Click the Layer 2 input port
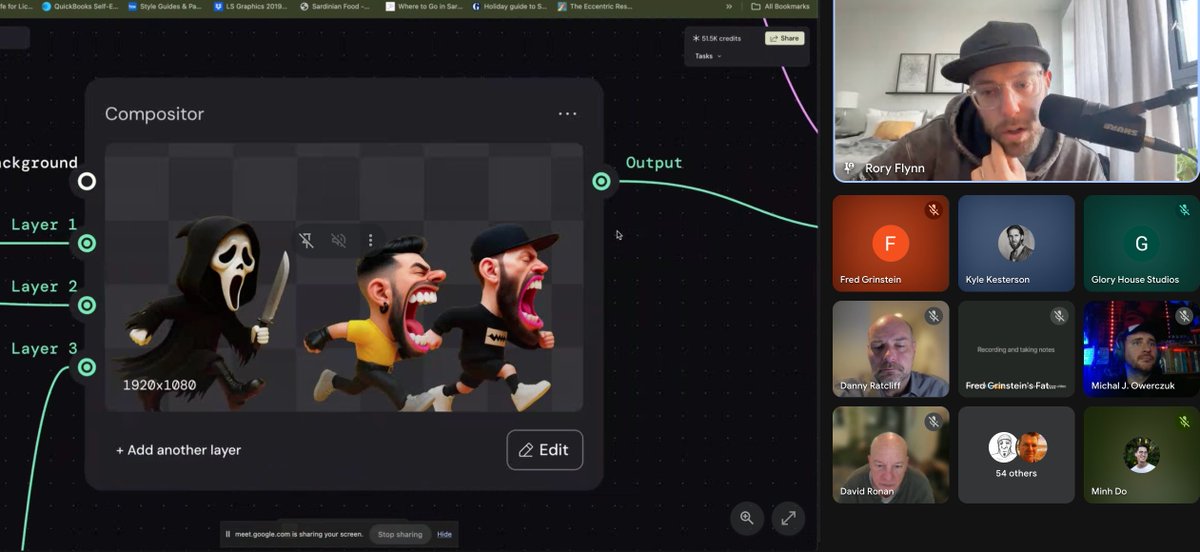Image resolution: width=1200 pixels, height=552 pixels. tap(87, 305)
